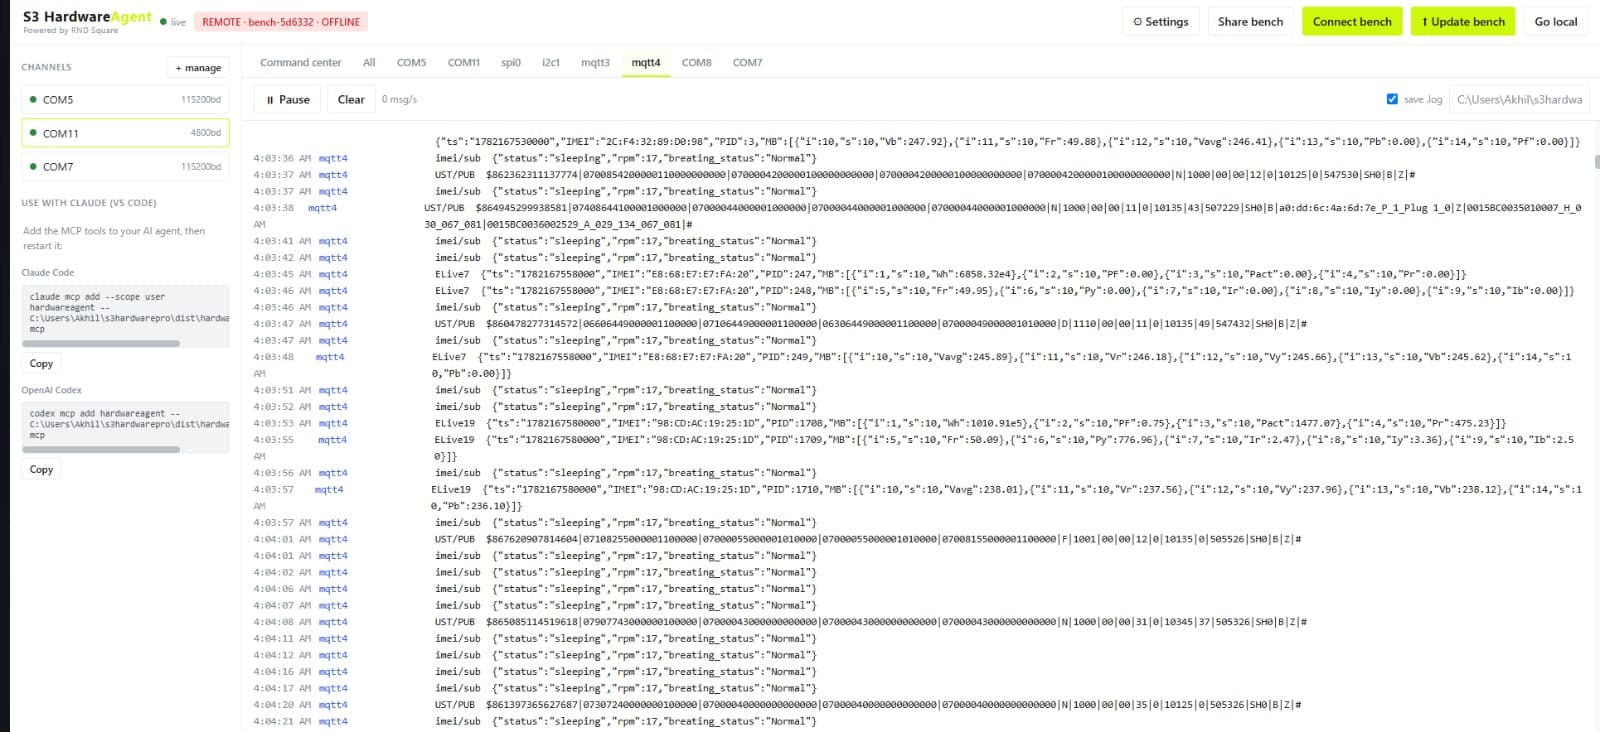Select the COM7 channel in sidebar

(125, 167)
